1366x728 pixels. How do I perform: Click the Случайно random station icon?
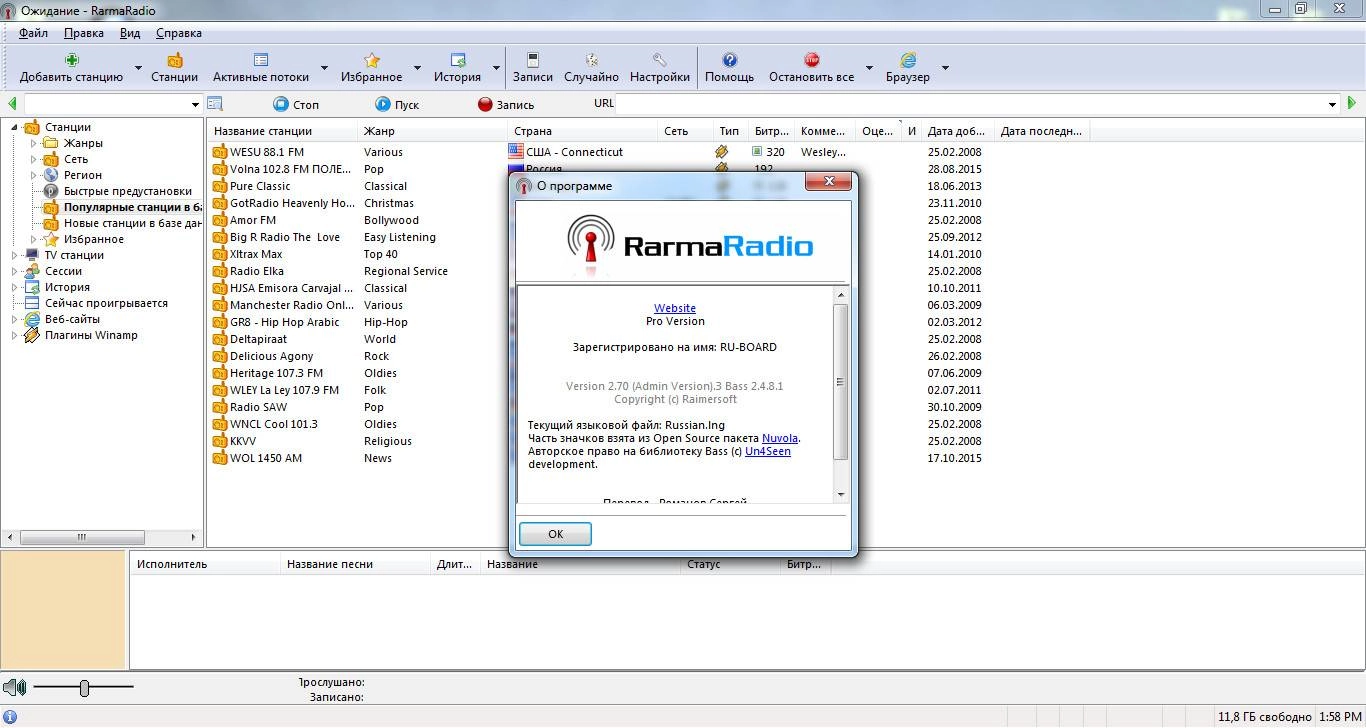[591, 60]
